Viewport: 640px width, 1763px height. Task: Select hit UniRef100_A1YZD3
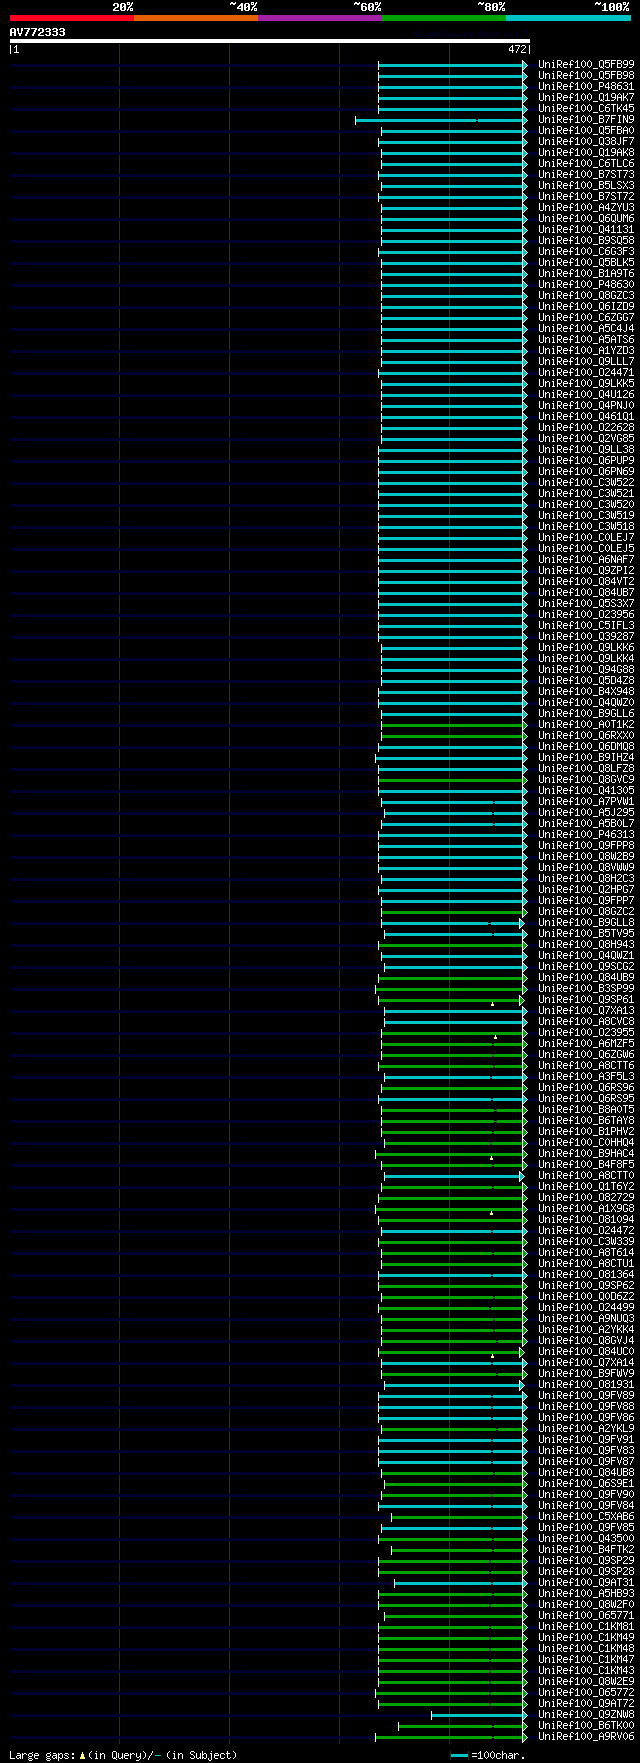586,350
